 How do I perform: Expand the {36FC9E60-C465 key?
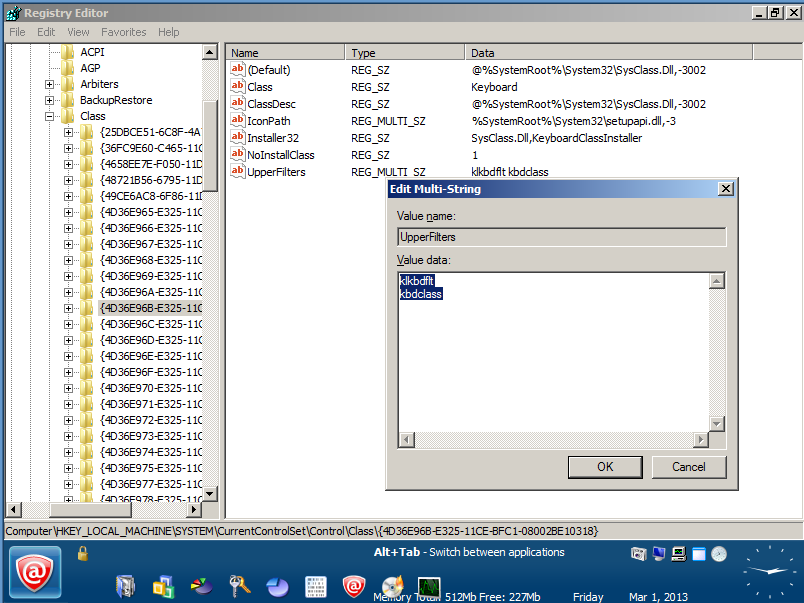[x=68, y=148]
